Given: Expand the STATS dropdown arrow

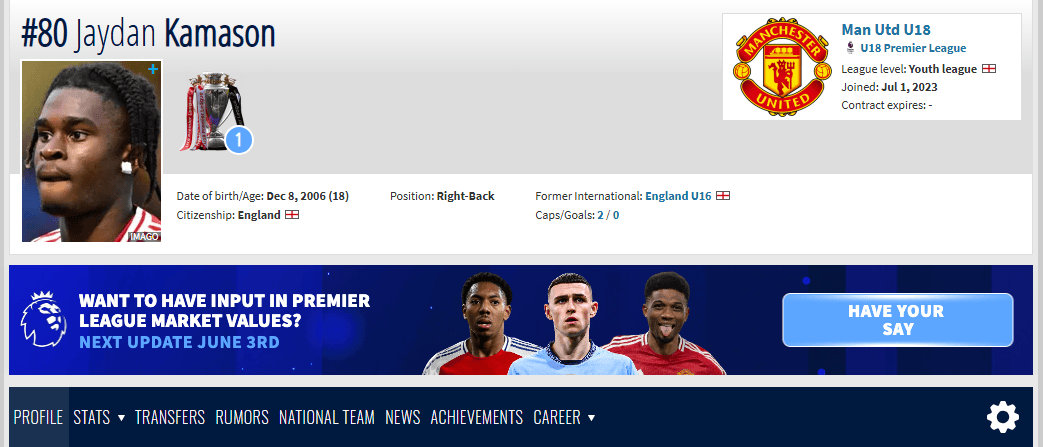Looking at the screenshot, I should [121, 418].
